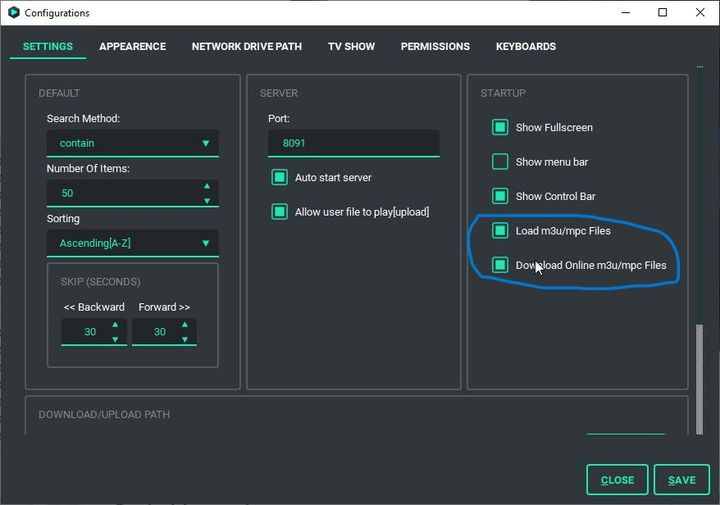Image resolution: width=720 pixels, height=505 pixels.
Task: Click the SERVER section heading
Action: point(279,93)
